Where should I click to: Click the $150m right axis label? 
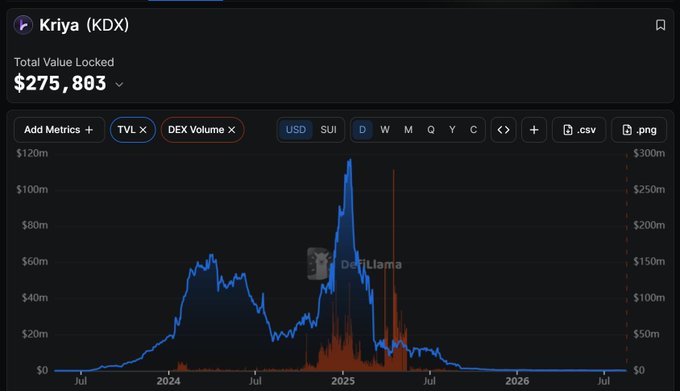[x=649, y=261]
